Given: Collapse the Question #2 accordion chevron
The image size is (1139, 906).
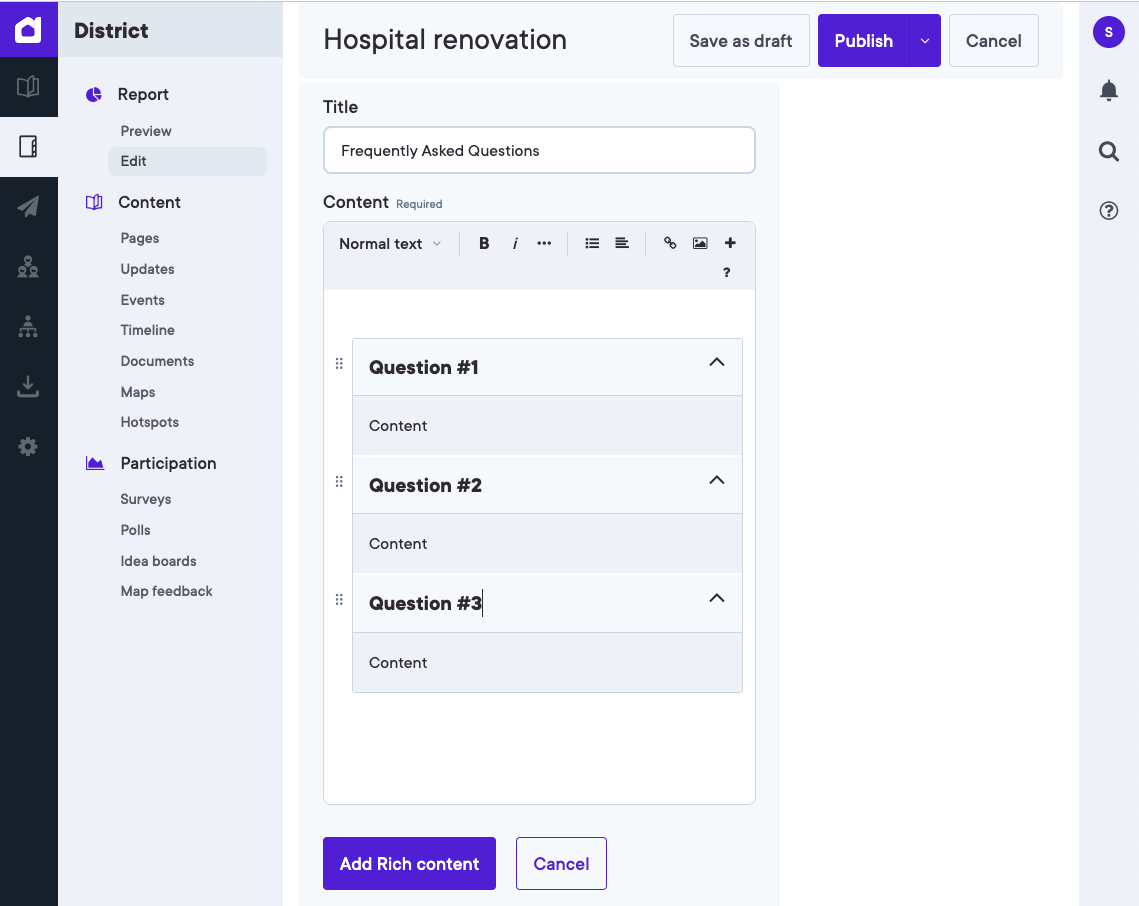Looking at the screenshot, I should tap(716, 481).
